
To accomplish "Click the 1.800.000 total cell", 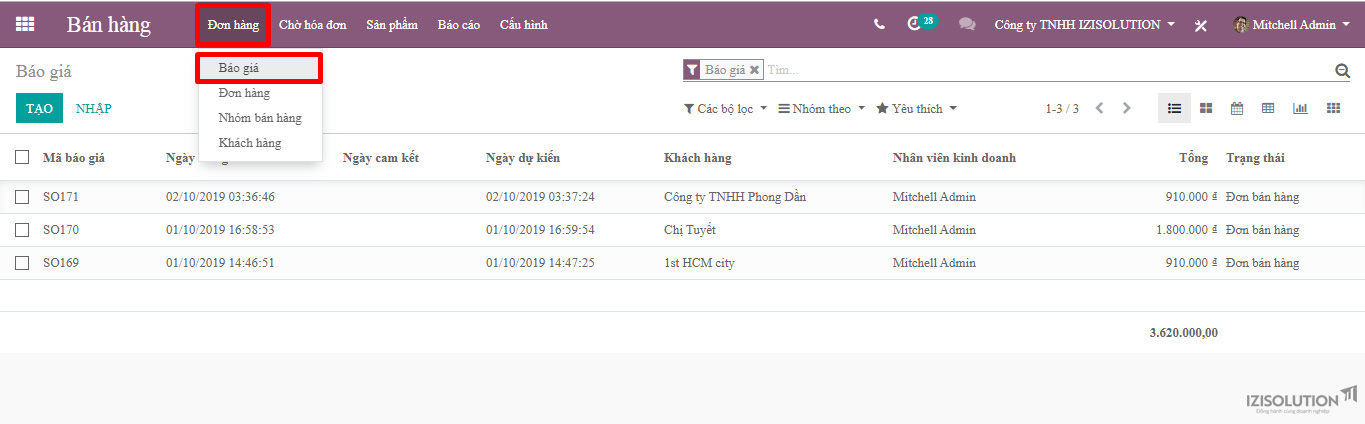I will coord(1187,230).
